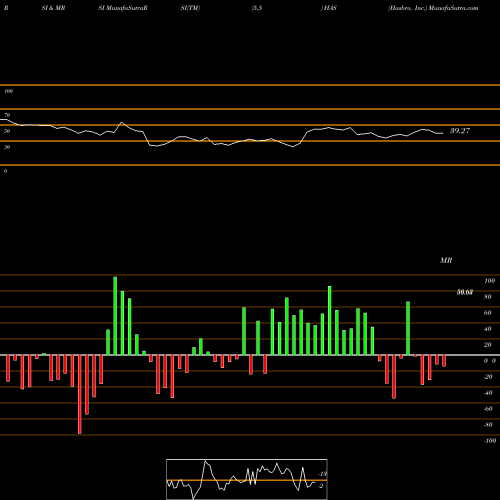Click the (5,5 parameter text in the header
The image size is (500, 500).
point(257,8)
